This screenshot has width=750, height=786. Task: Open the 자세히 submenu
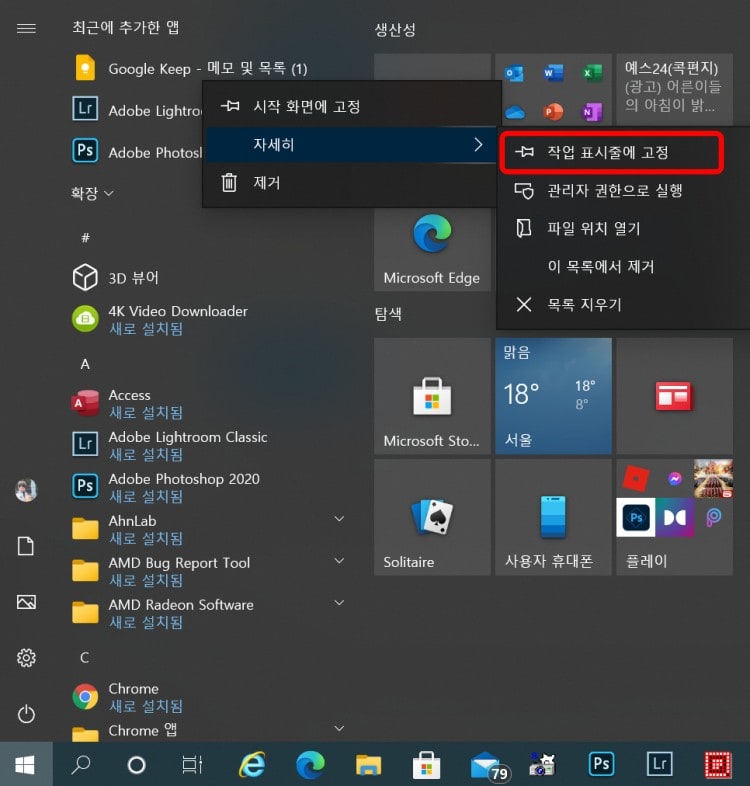tap(352, 144)
